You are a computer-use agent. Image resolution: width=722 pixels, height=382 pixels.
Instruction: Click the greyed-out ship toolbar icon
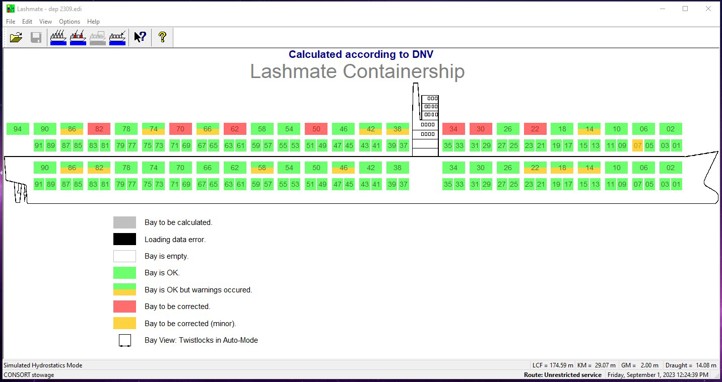[98, 37]
